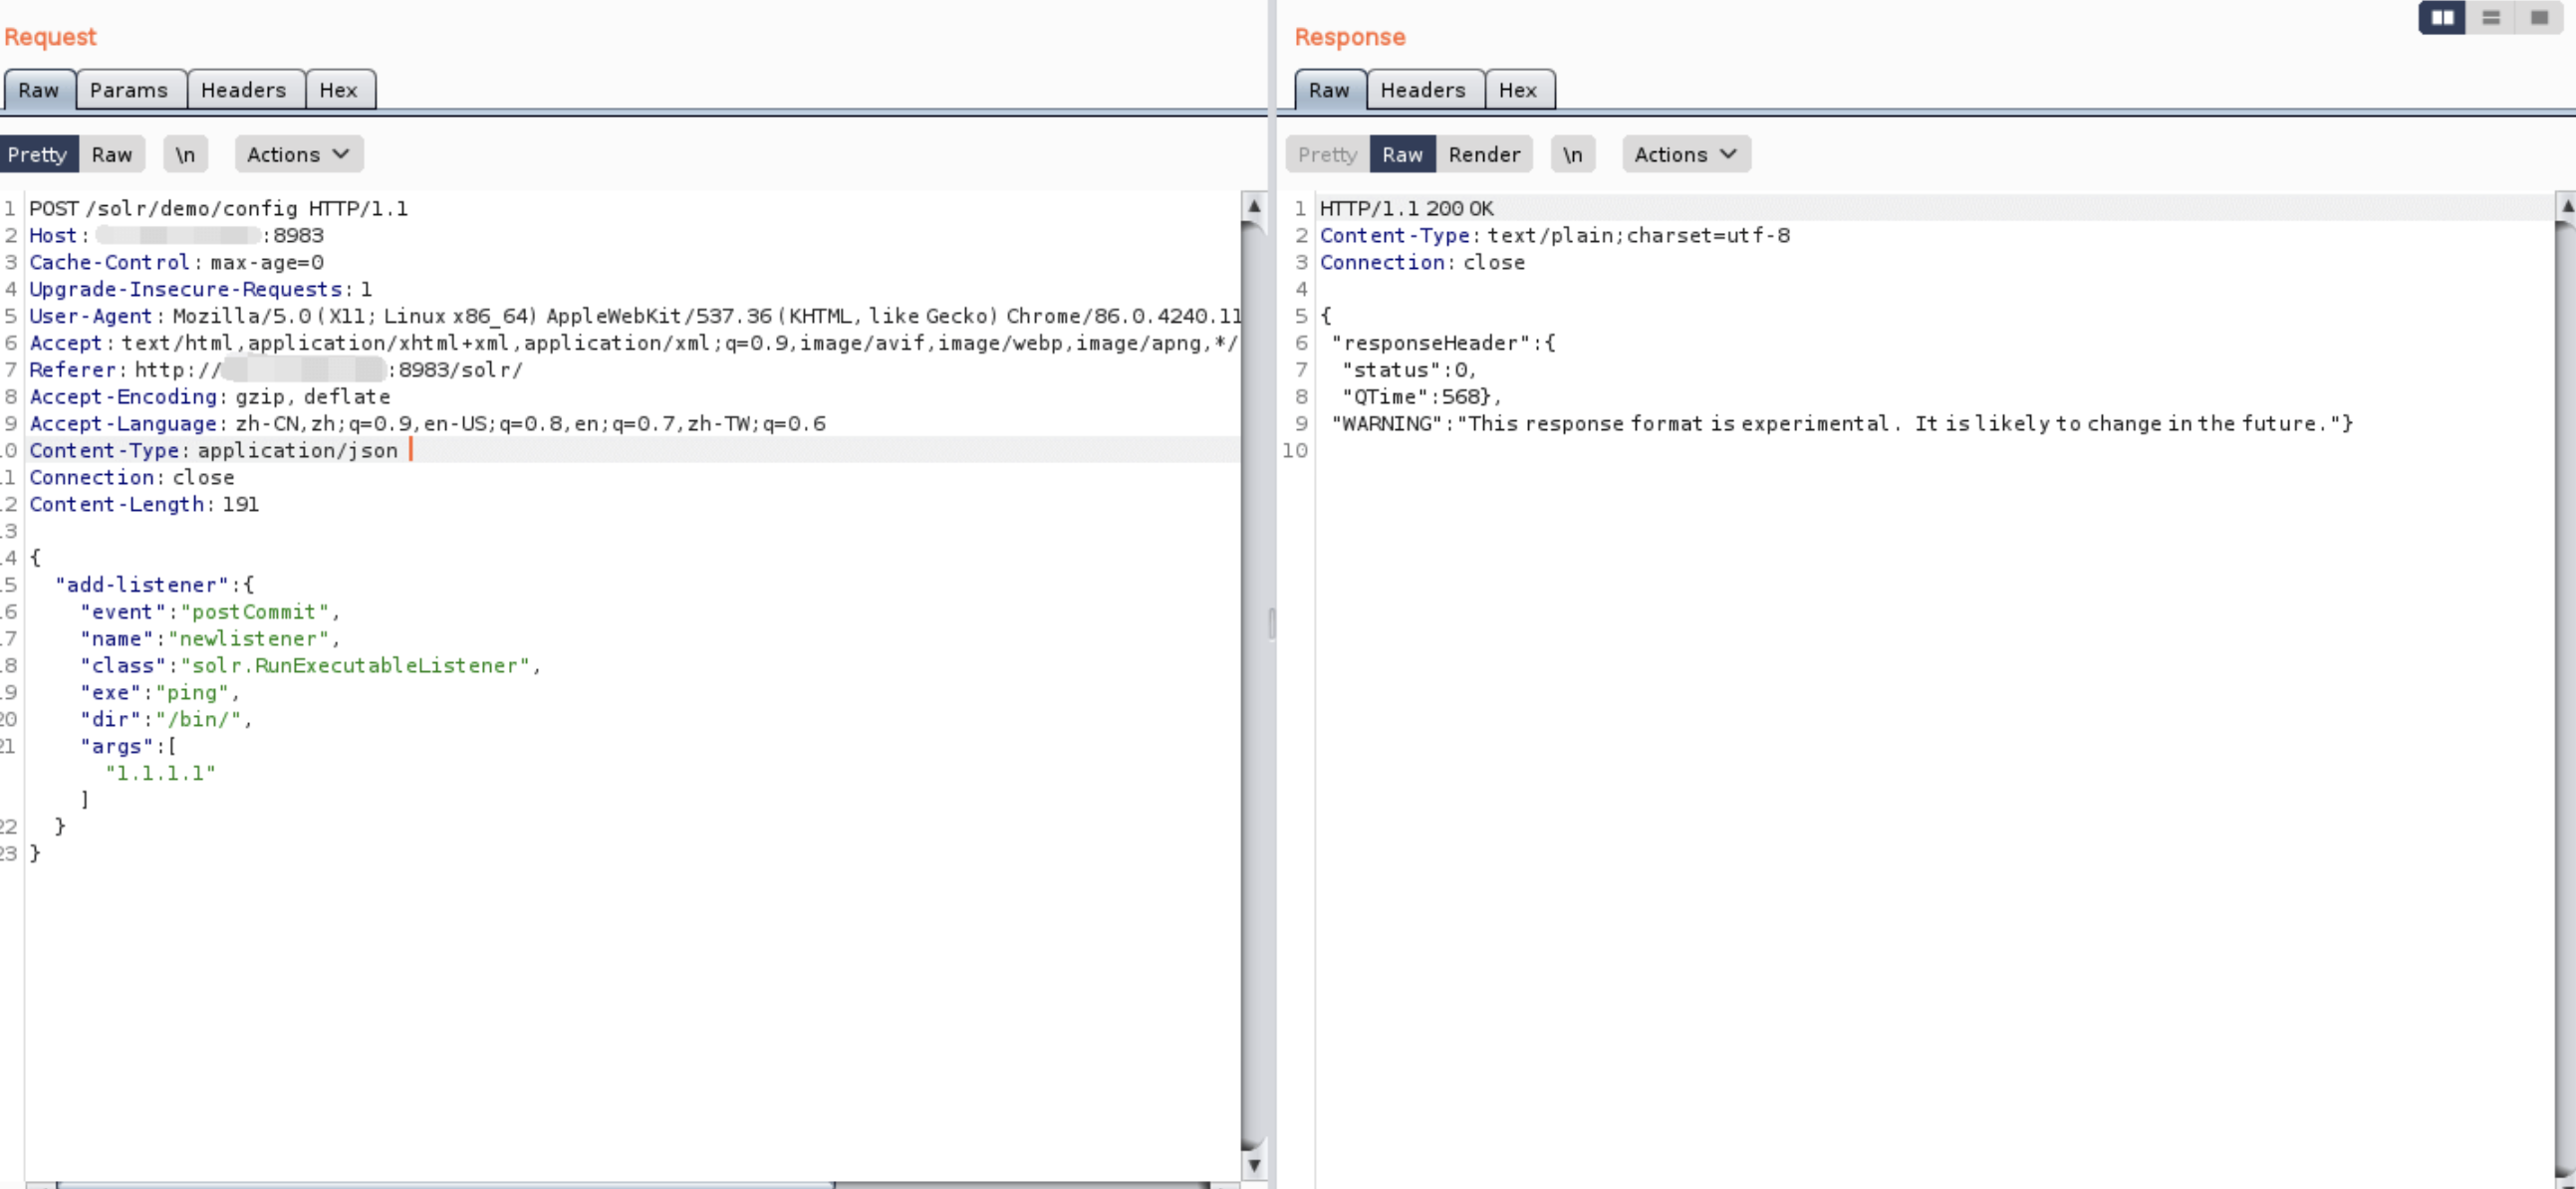
Task: Click the Headers tab in Response panel
Action: click(x=1421, y=89)
